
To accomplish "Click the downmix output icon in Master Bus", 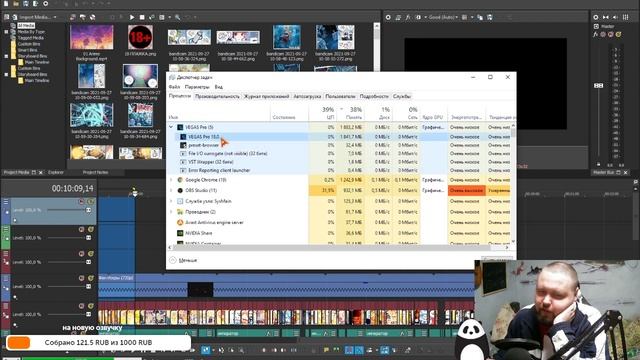I will coord(606,17).
